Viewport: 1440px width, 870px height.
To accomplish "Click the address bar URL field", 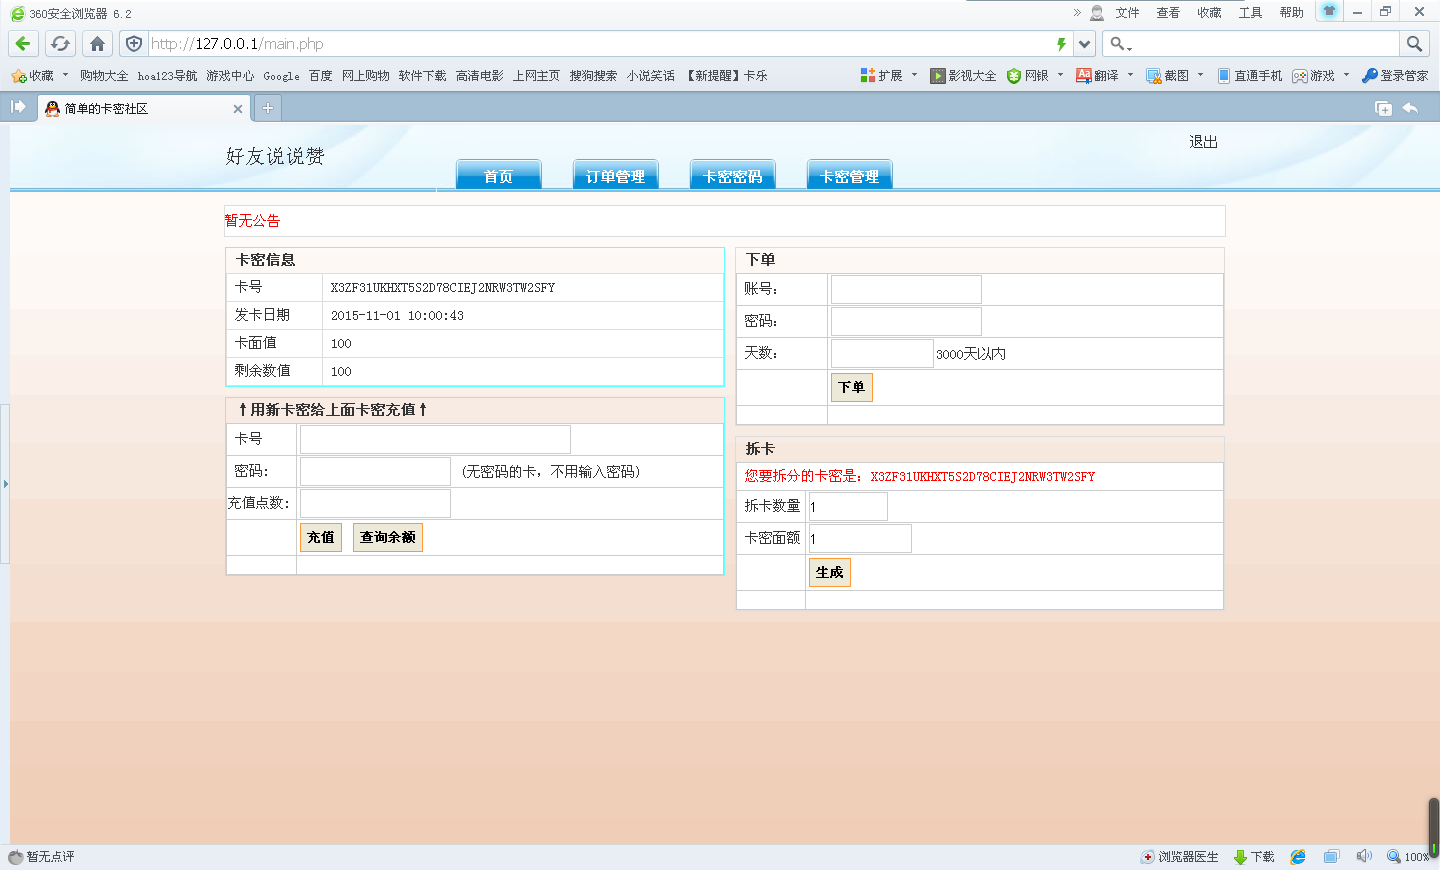I will [600, 44].
